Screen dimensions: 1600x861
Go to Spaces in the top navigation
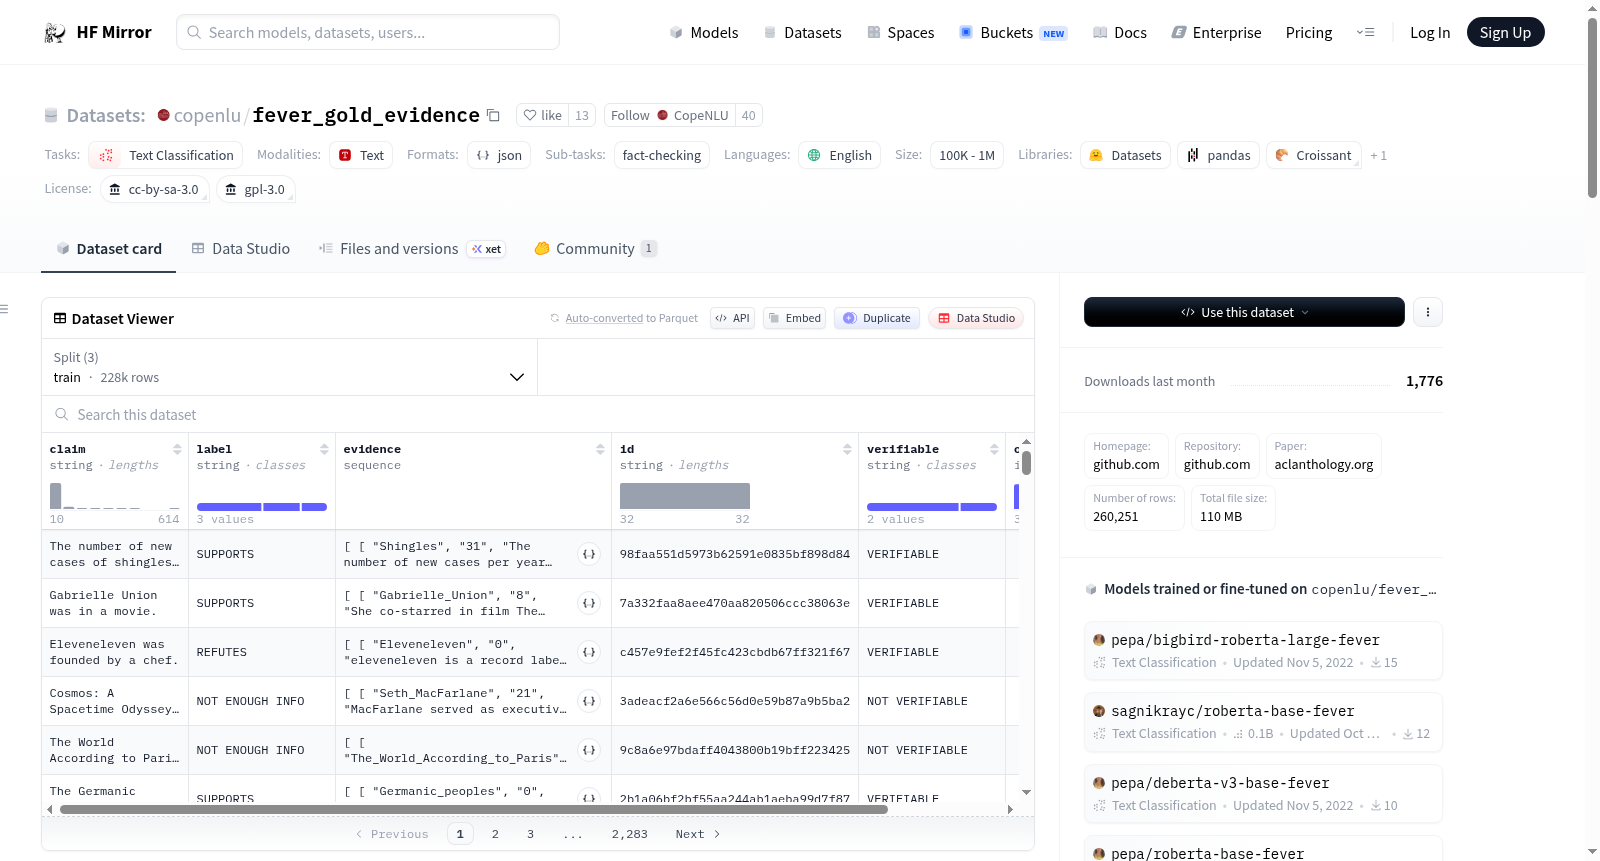pyautogui.click(x=901, y=33)
